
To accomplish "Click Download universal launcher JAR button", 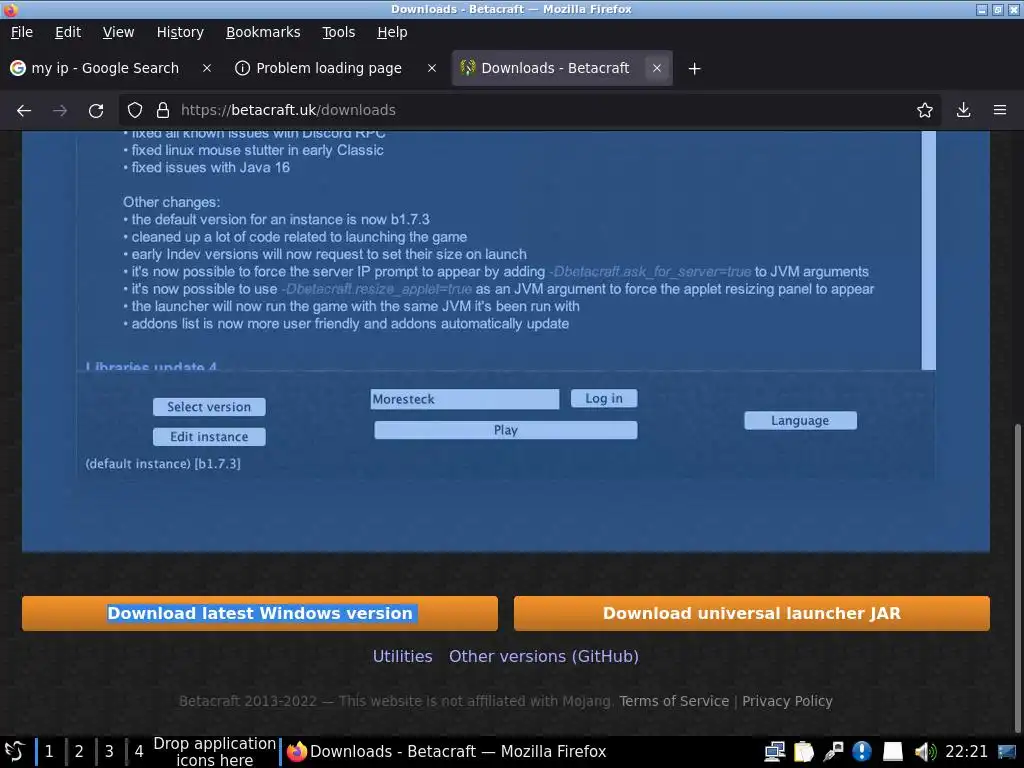I will 752,613.
